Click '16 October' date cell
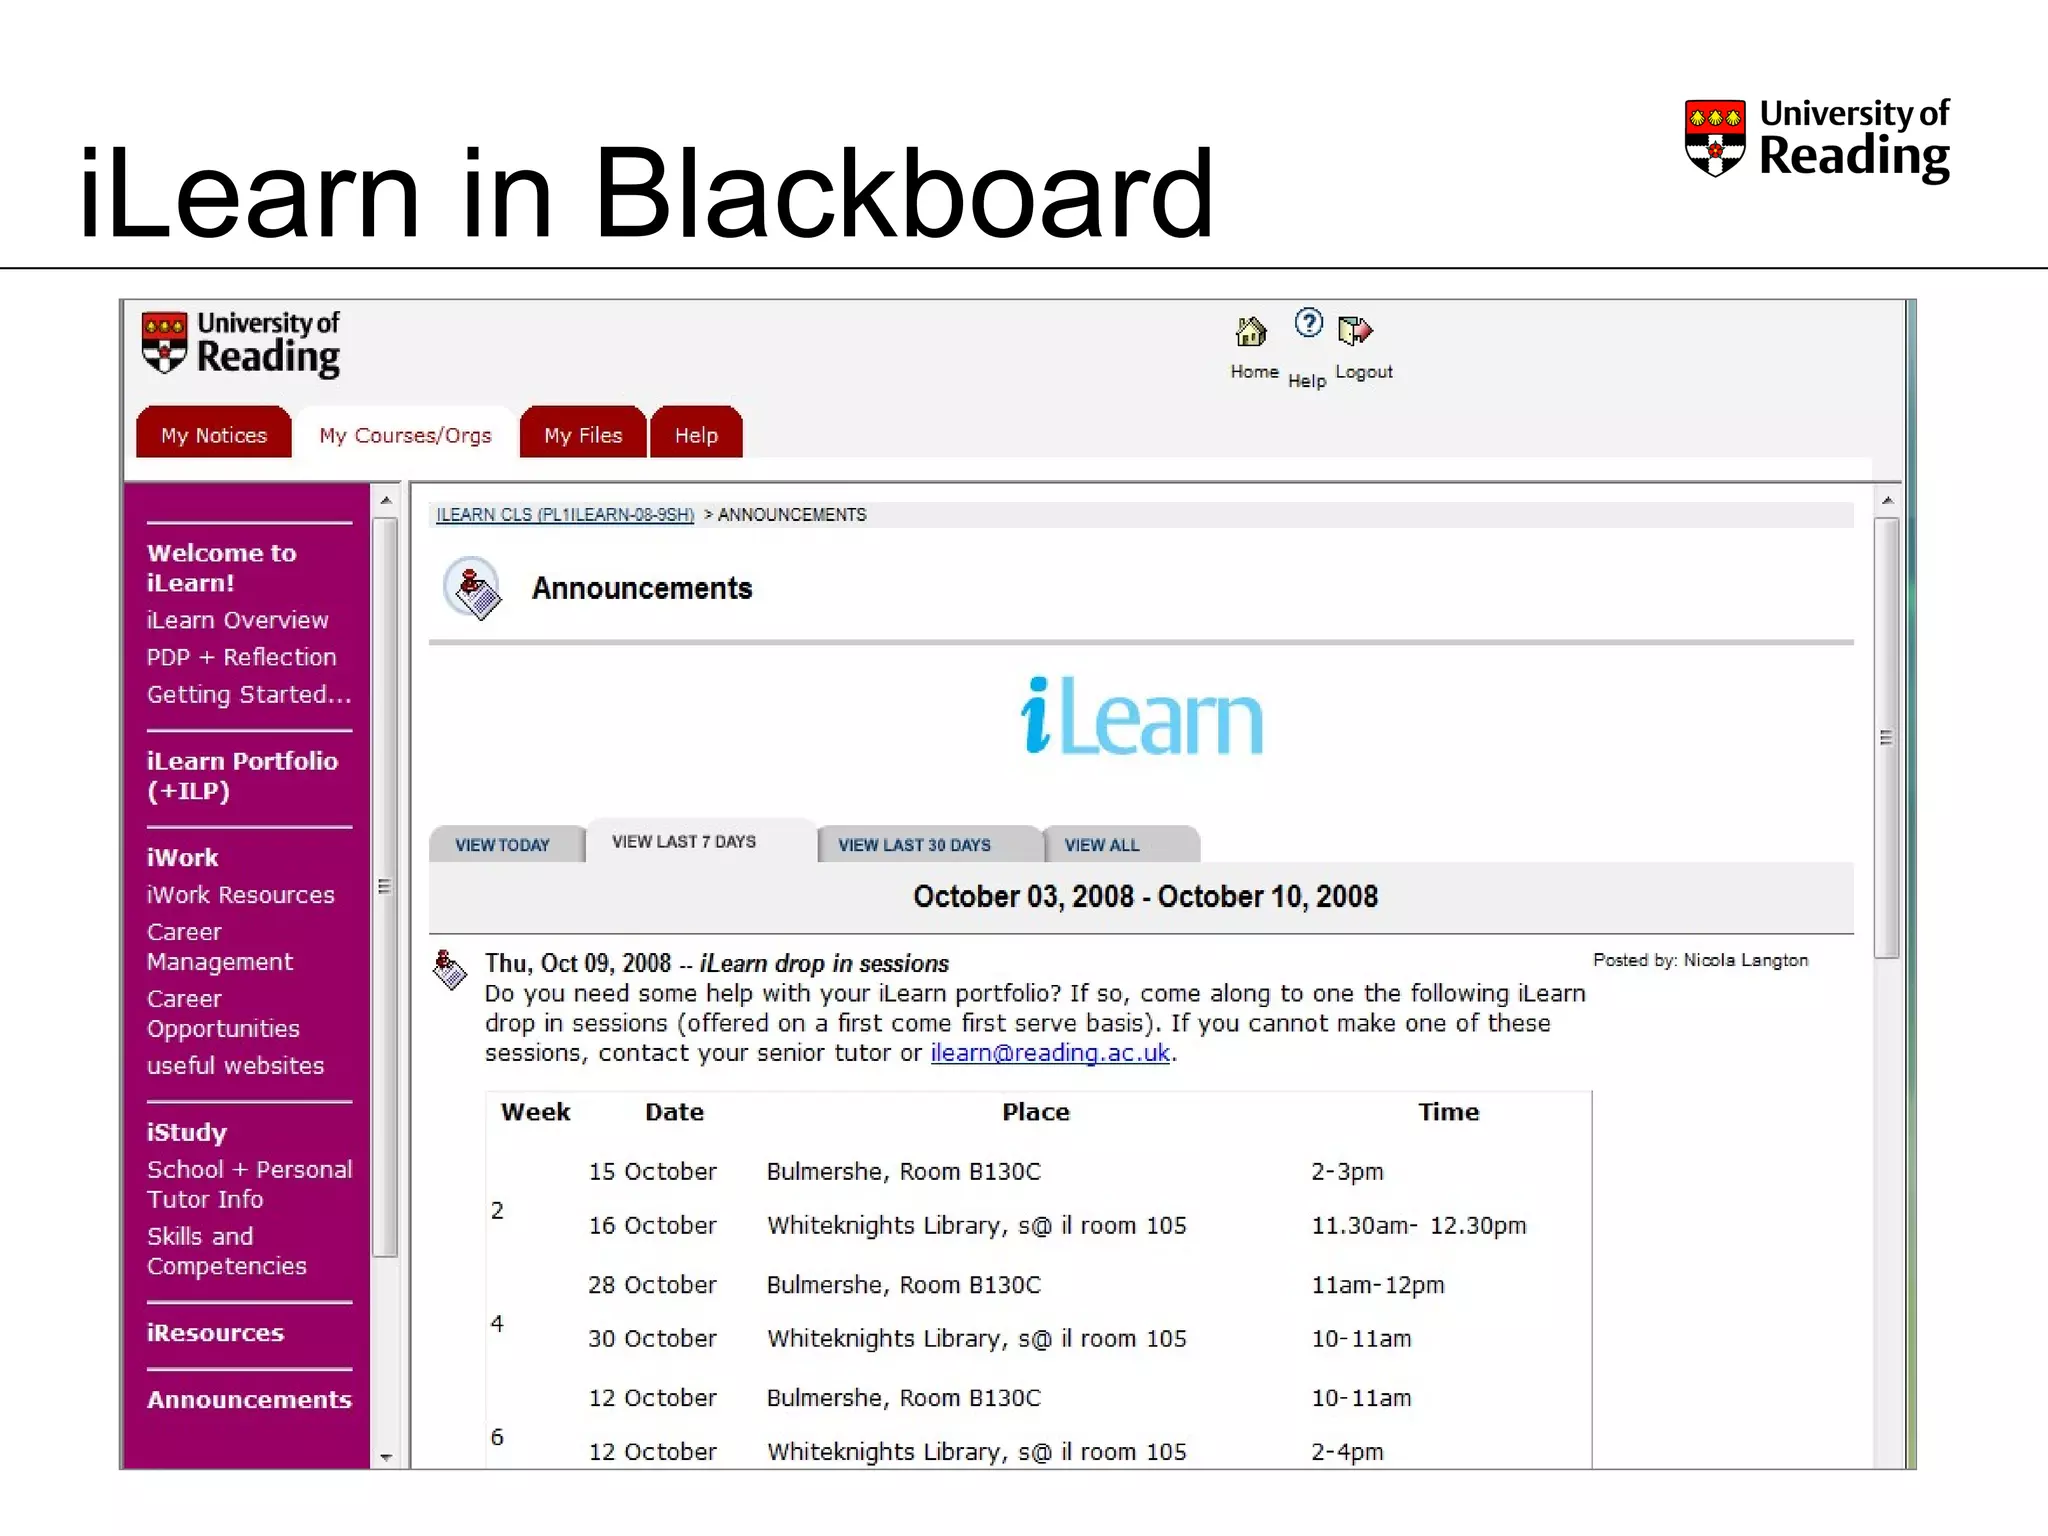2048x1536 pixels. pos(653,1226)
